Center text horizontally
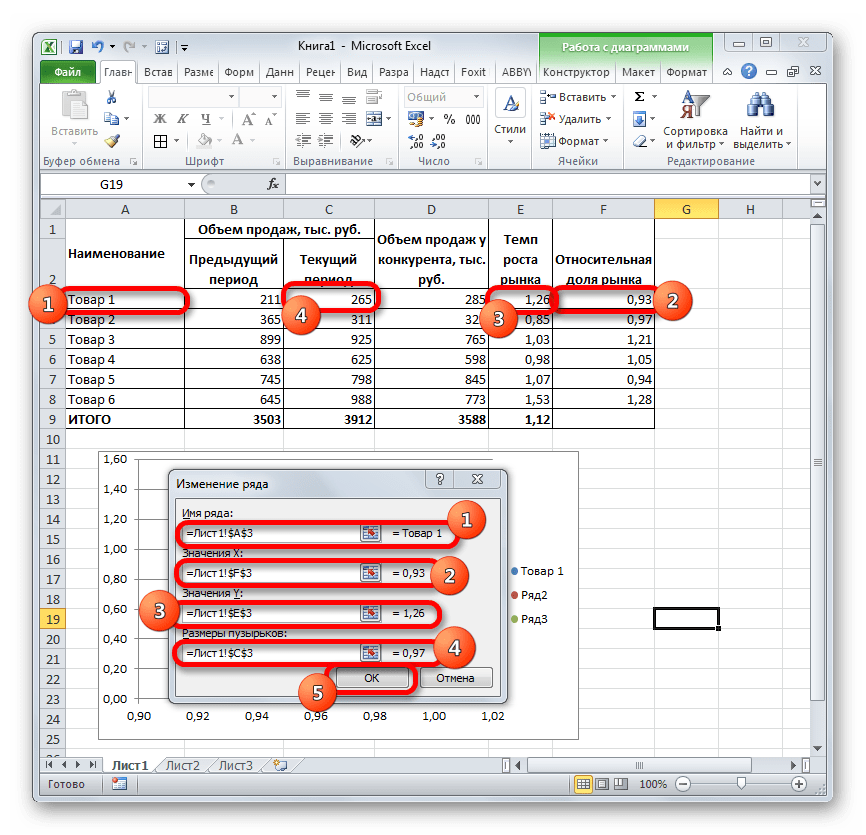The width and height of the screenshot is (866, 835). 326,118
